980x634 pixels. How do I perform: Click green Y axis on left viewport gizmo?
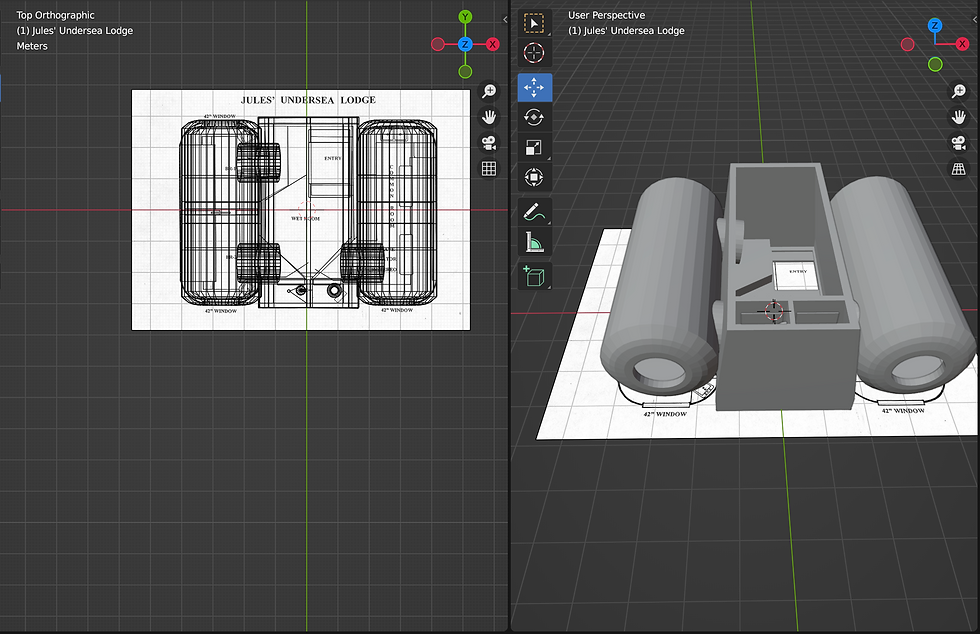(465, 17)
